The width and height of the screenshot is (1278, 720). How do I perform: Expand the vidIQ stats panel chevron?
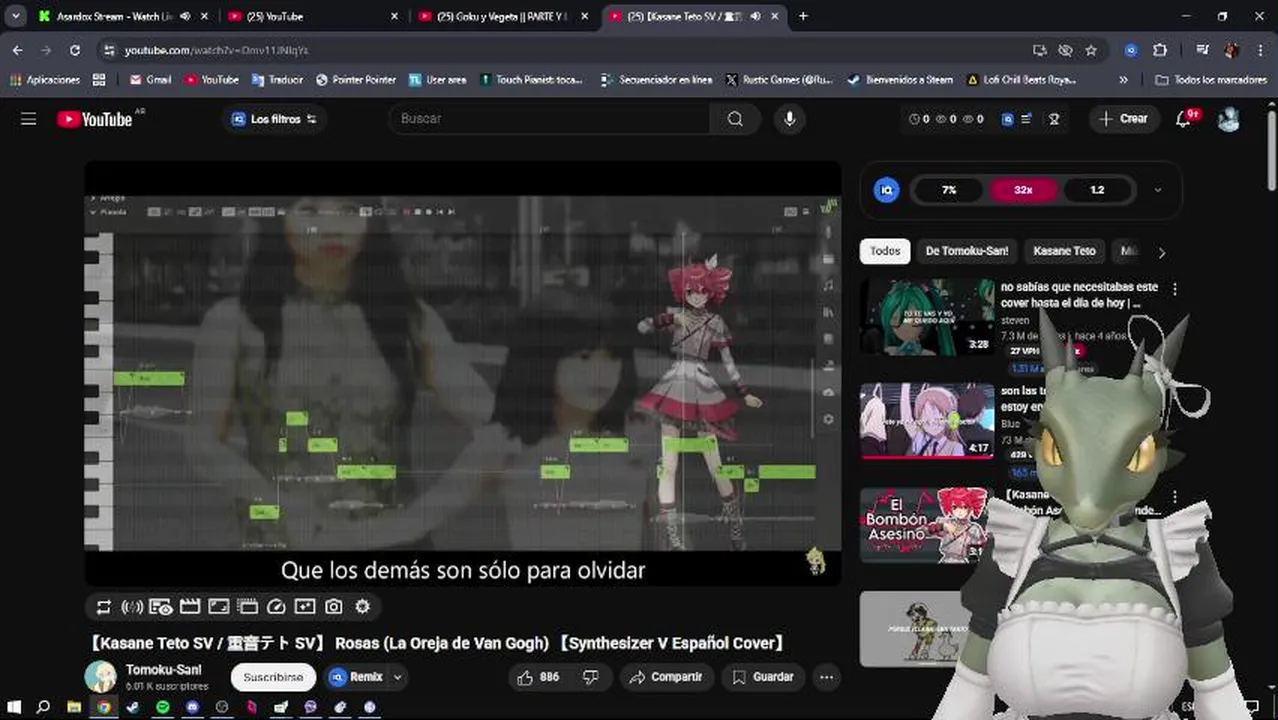coord(1158,190)
